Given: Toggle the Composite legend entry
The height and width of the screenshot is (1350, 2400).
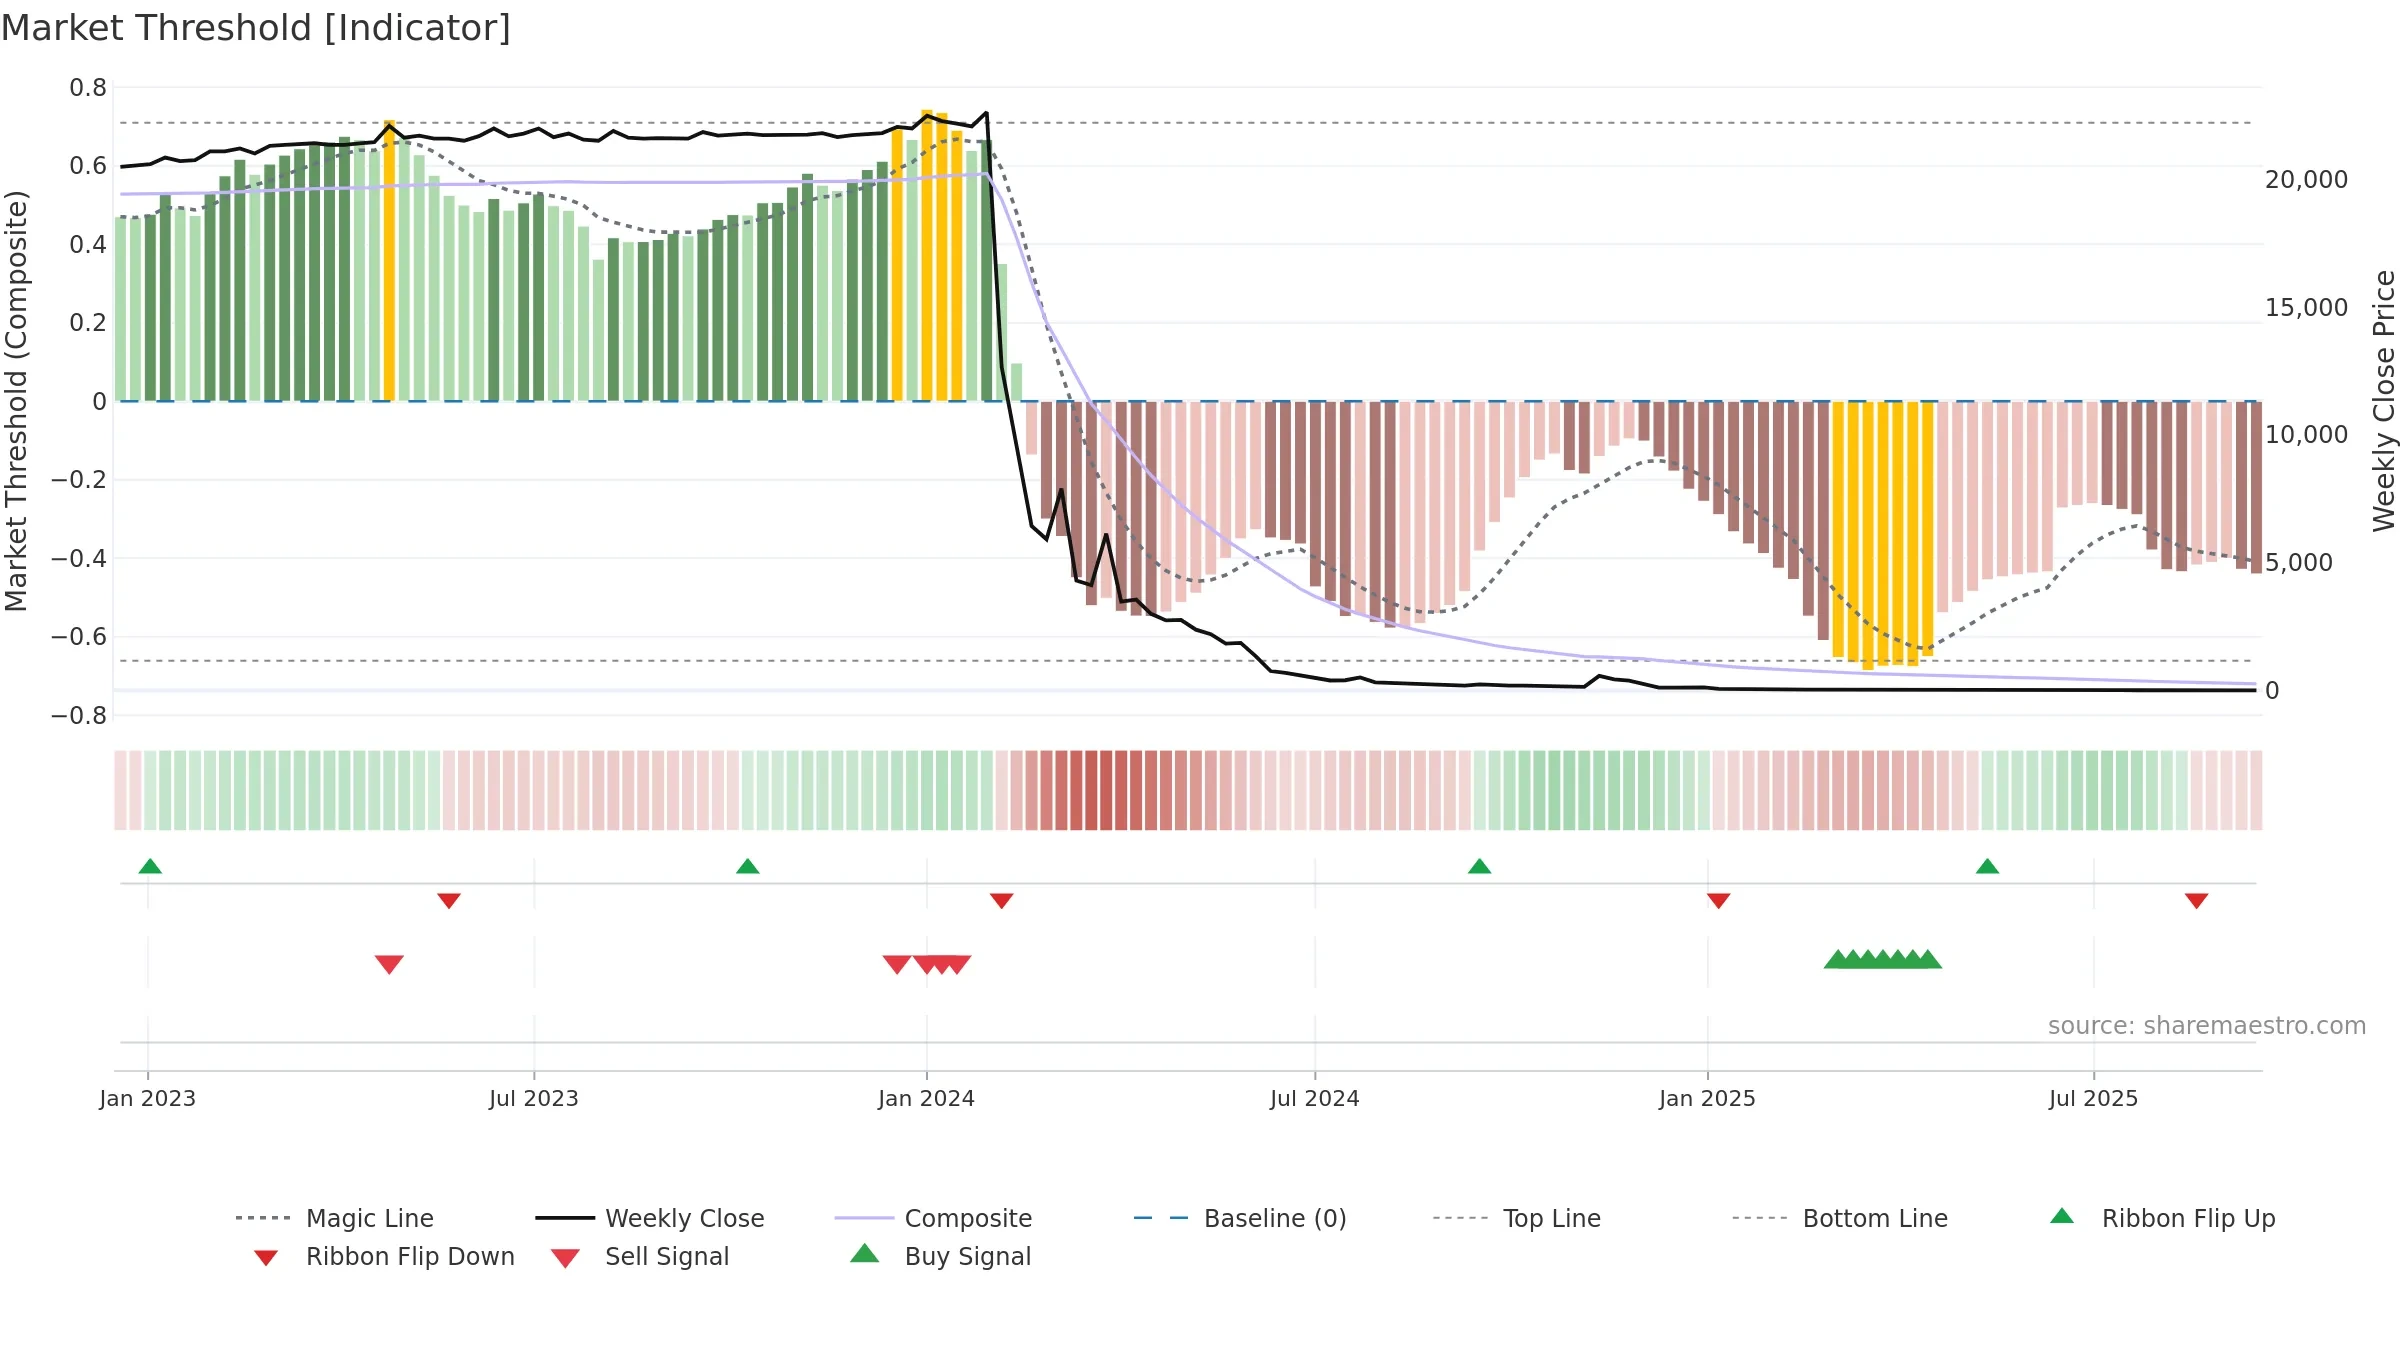Looking at the screenshot, I should (933, 1218).
